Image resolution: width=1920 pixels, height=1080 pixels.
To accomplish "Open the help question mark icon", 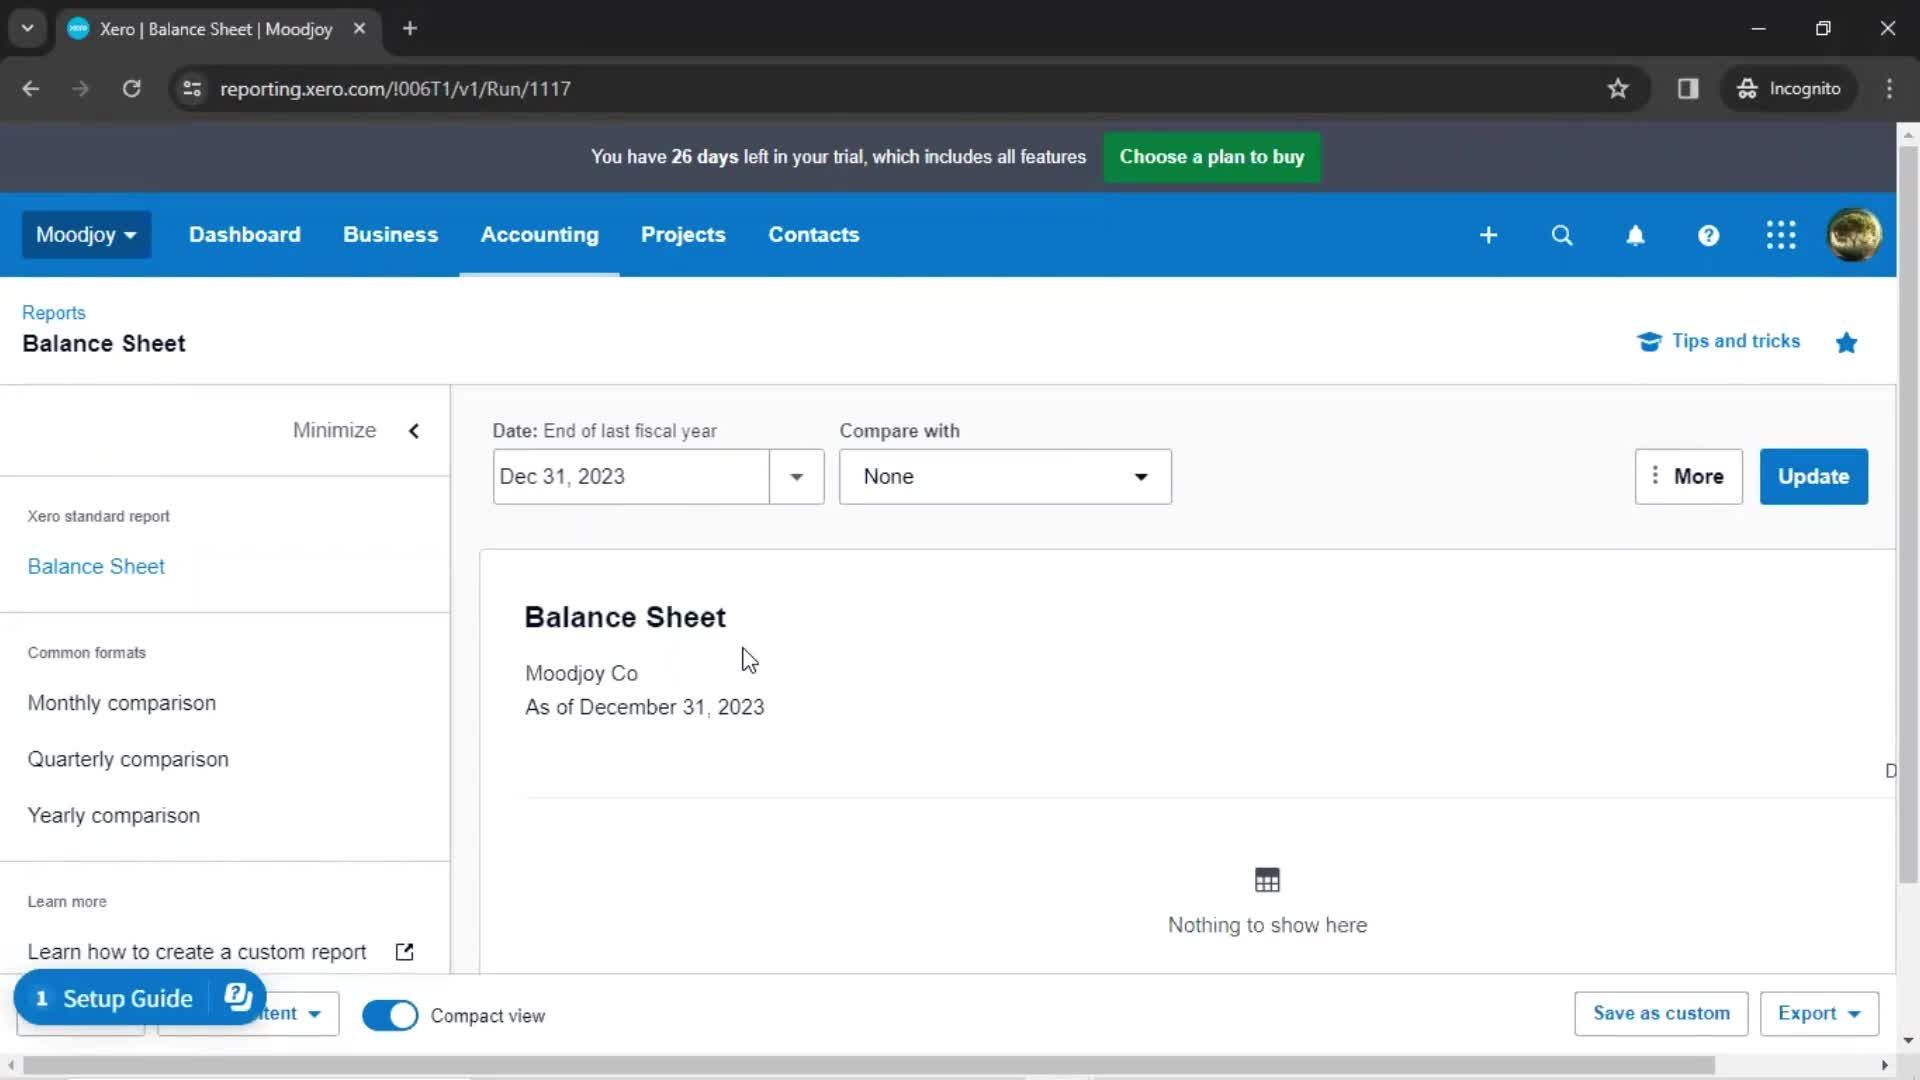I will click(1708, 235).
